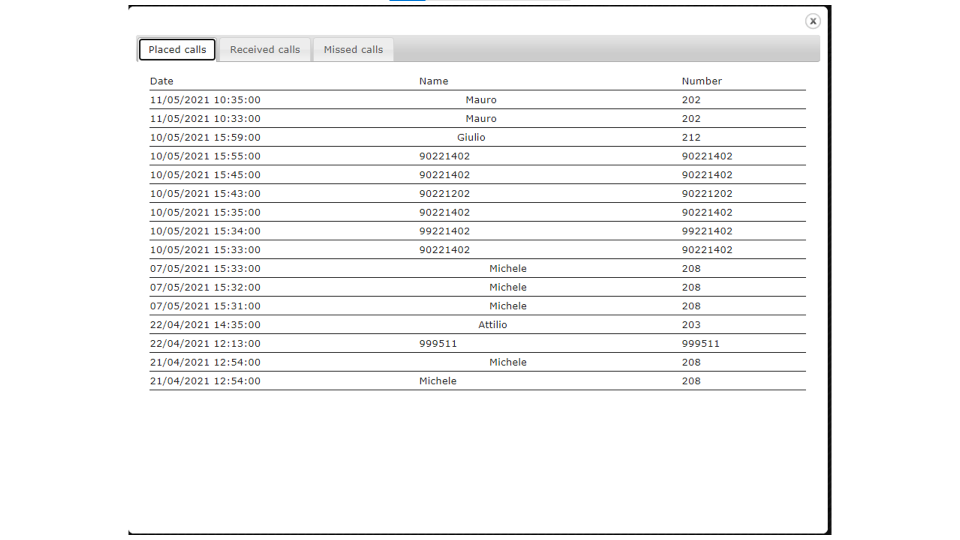This screenshot has width=960, height=540.
Task: Click the Attilio name entry
Action: (x=492, y=324)
